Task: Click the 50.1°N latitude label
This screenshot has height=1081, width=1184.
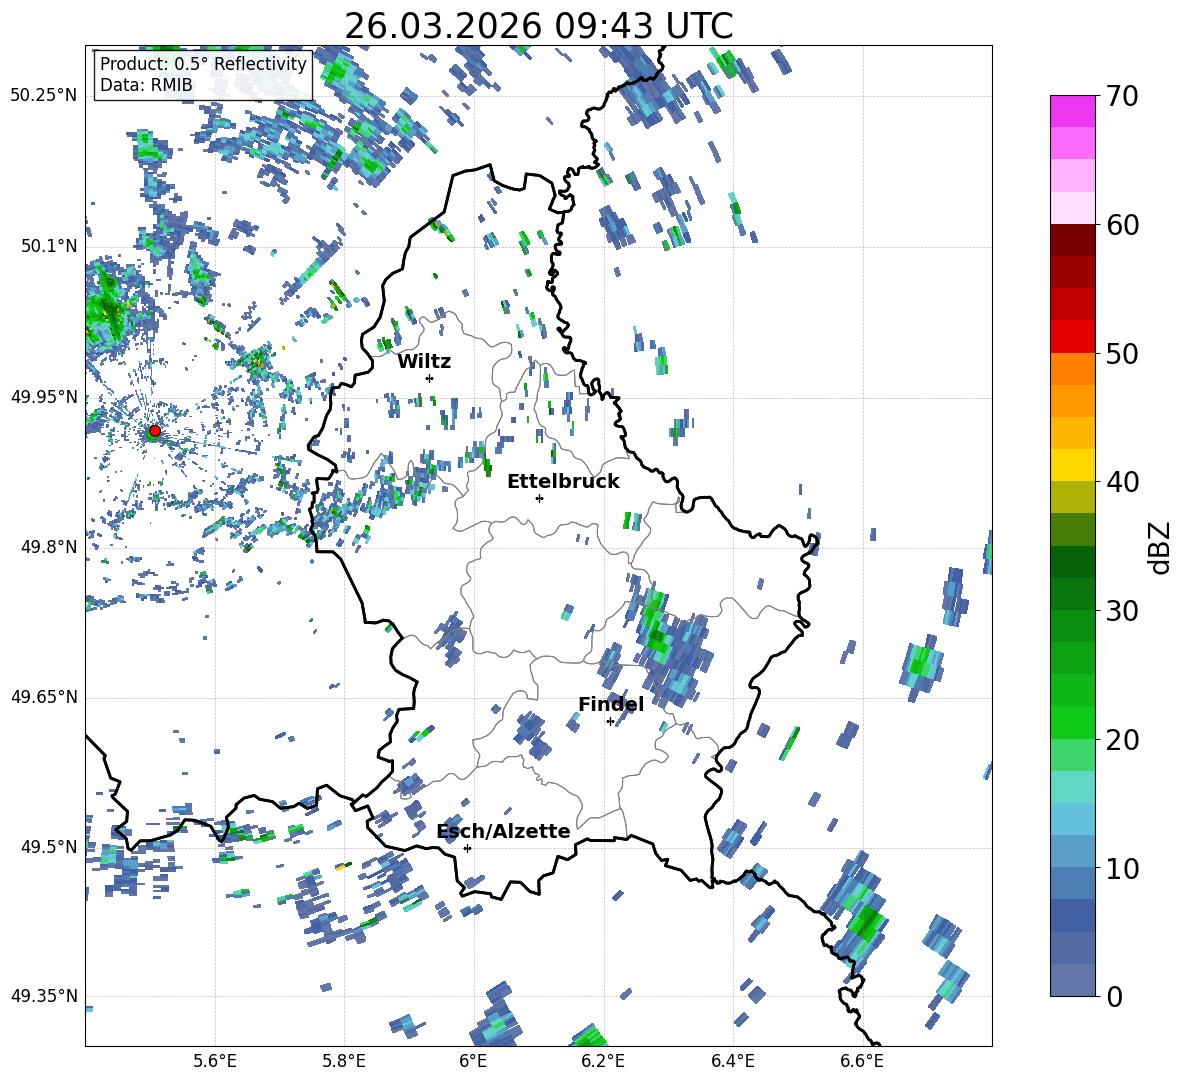Action: [48, 246]
